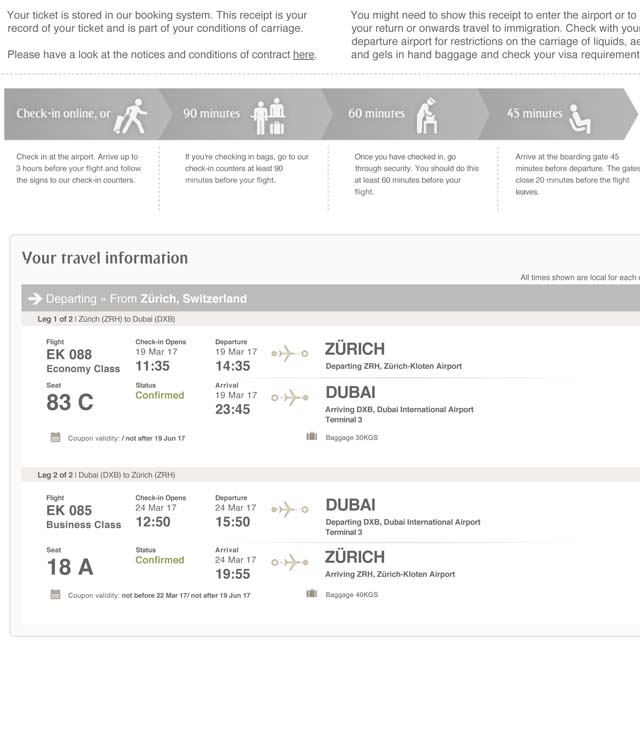Click the arrival plane icon for Dubai leg 1
The width and height of the screenshot is (640, 732).
click(290, 397)
